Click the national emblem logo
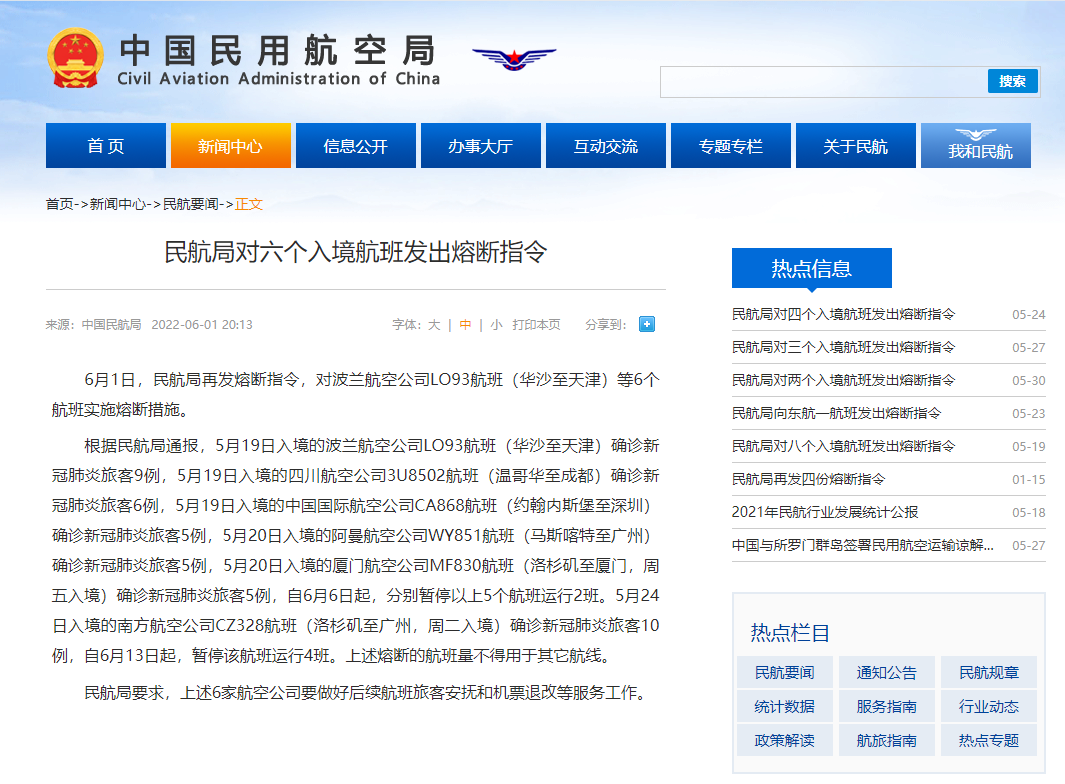The image size is (1065, 784). 74,58
